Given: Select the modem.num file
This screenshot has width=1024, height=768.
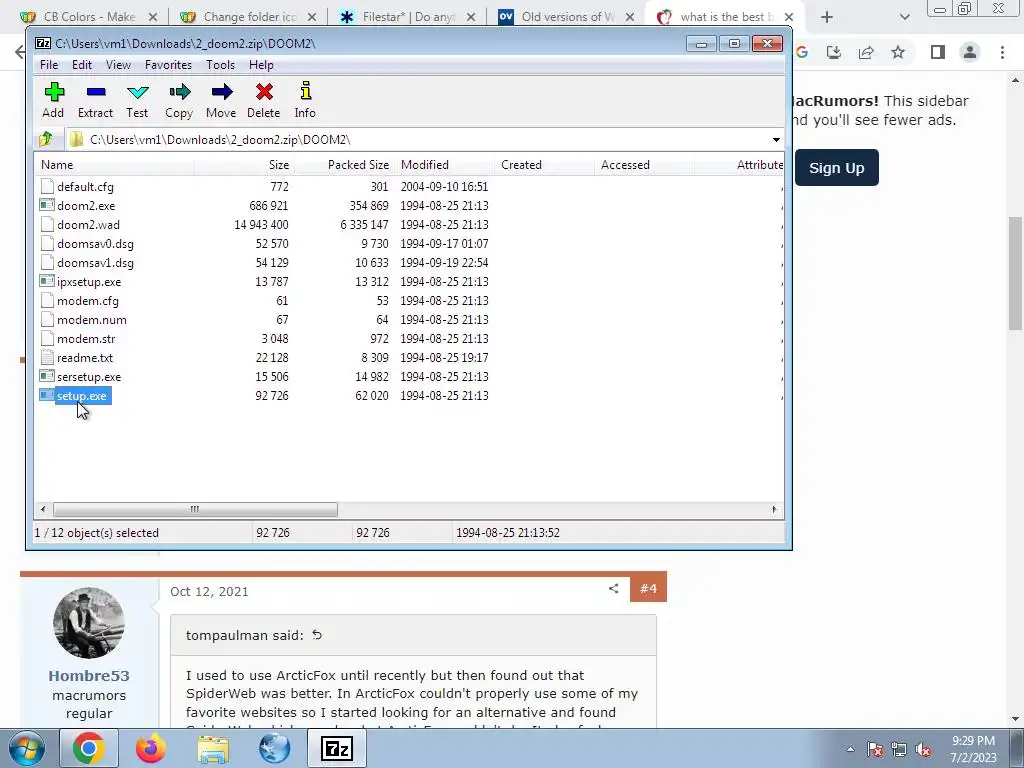Looking at the screenshot, I should pos(91,320).
